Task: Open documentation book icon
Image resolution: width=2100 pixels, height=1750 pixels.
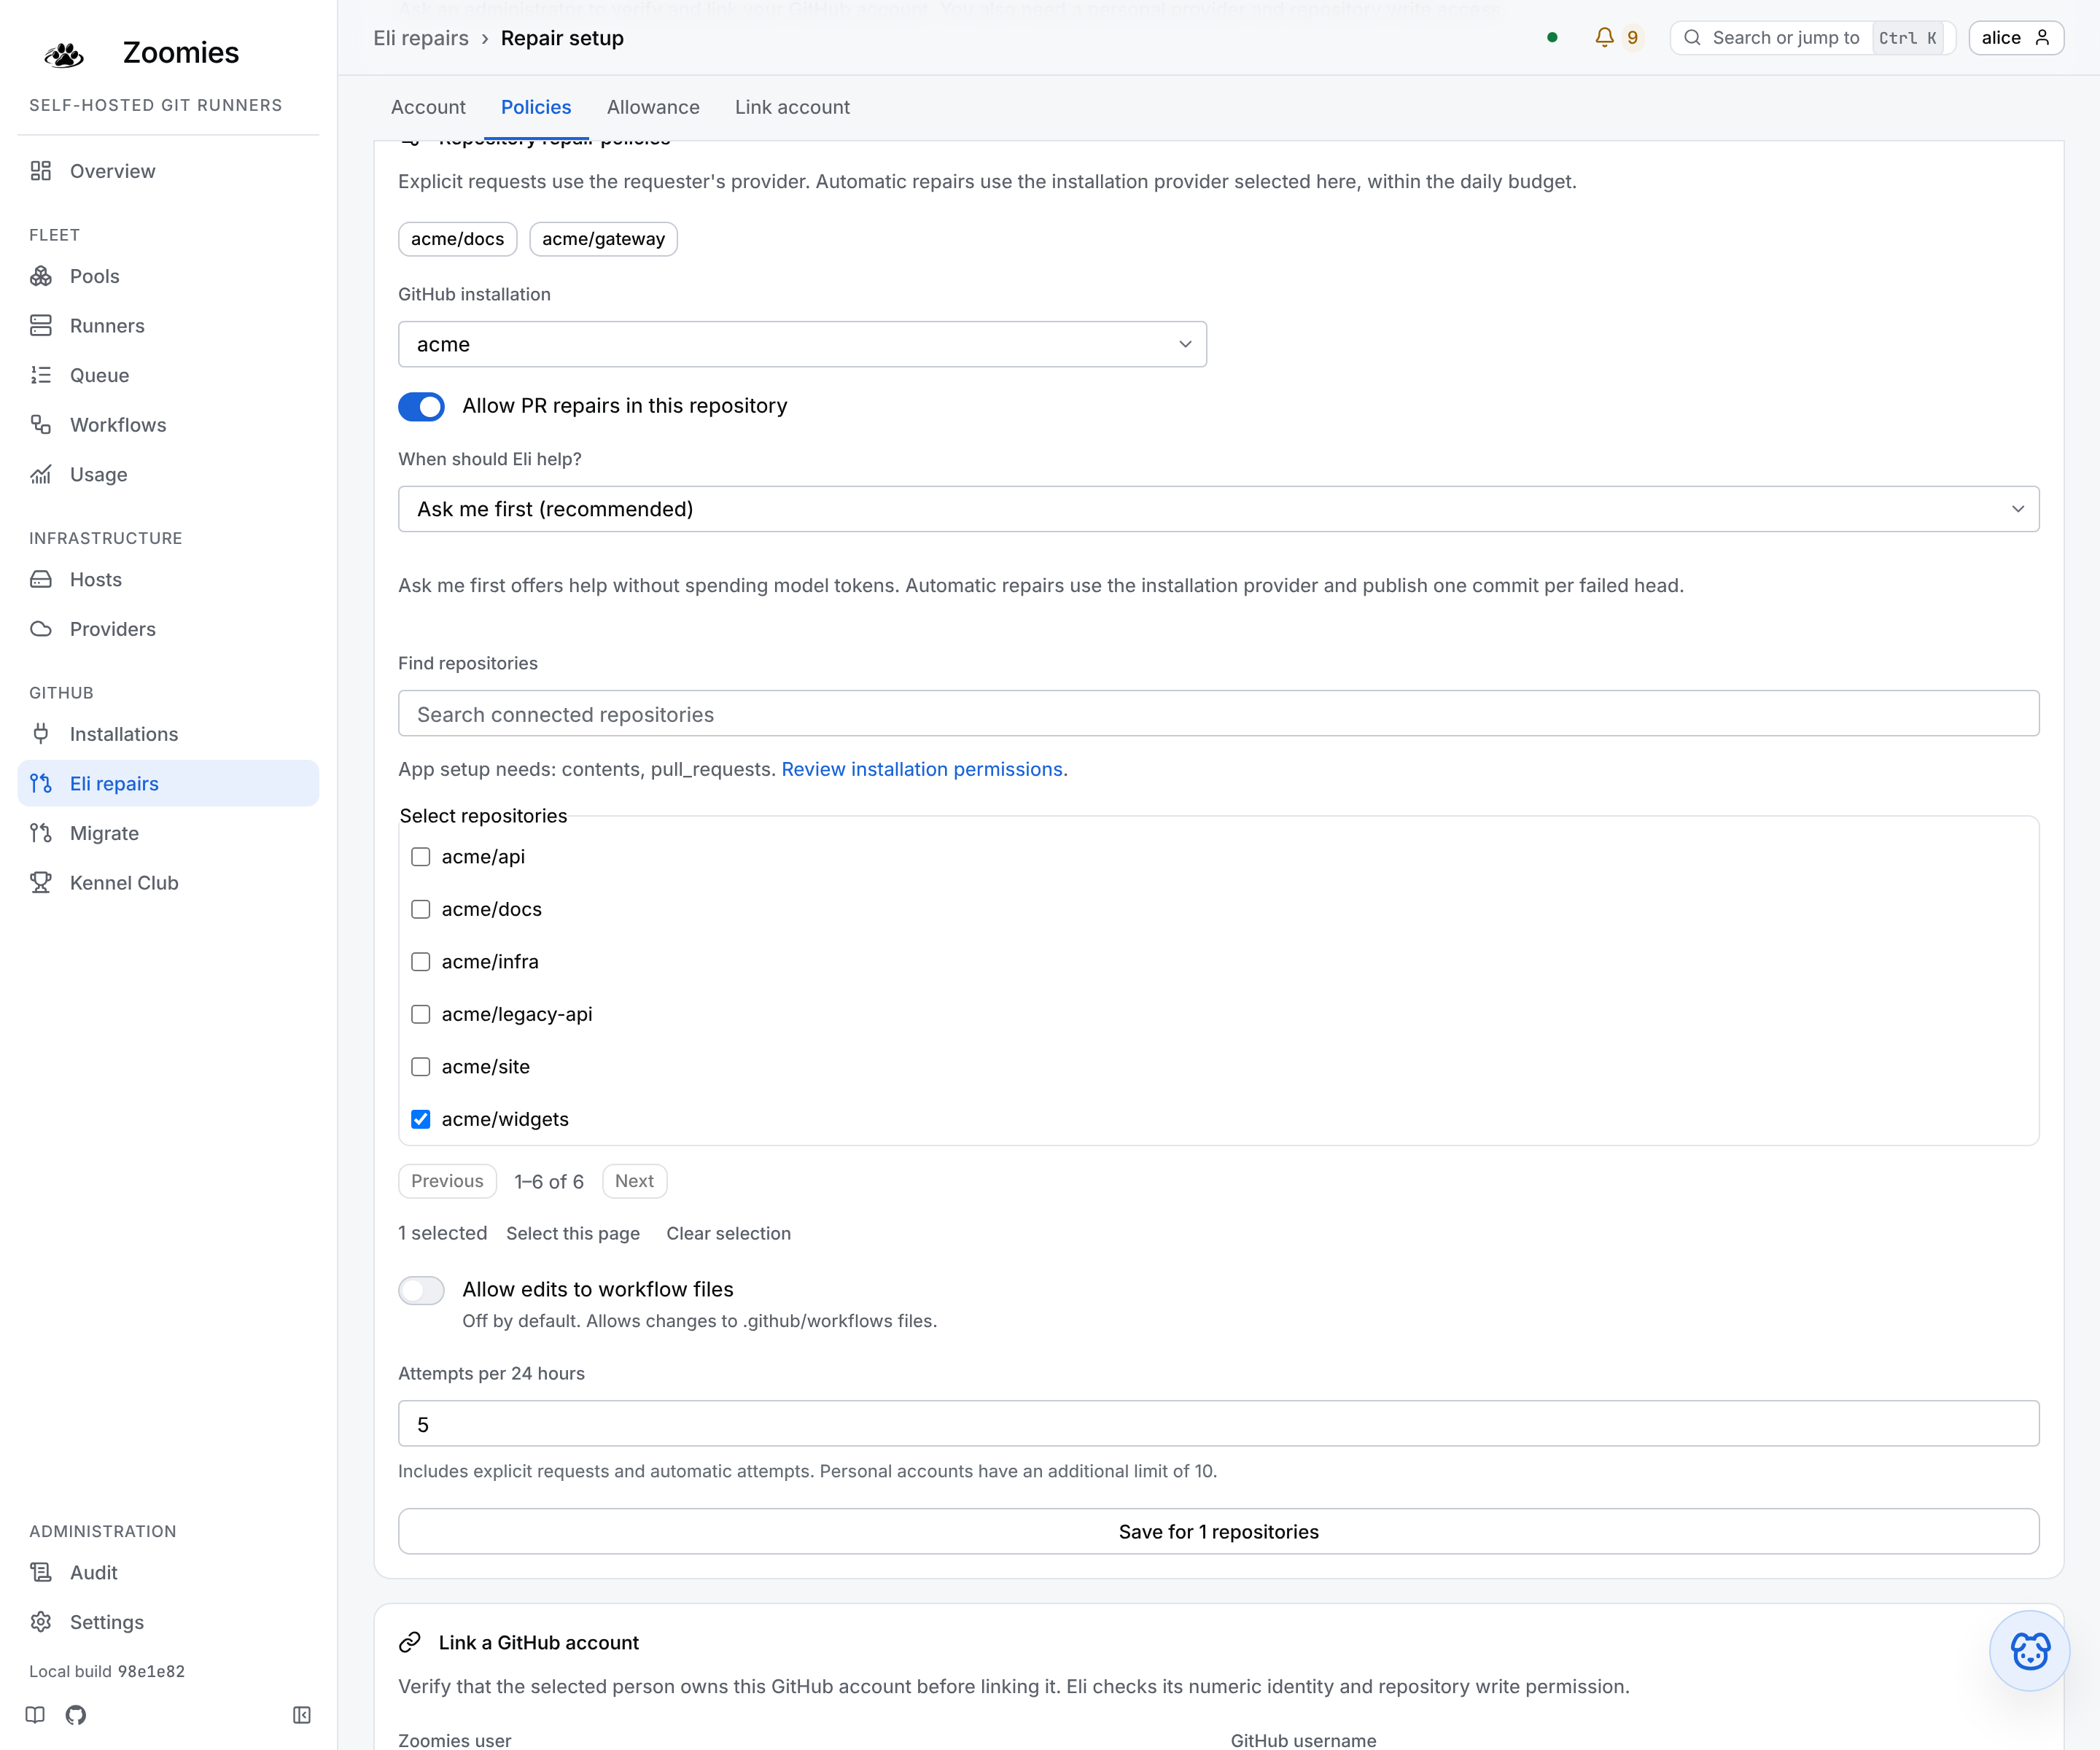Action: (36, 1715)
